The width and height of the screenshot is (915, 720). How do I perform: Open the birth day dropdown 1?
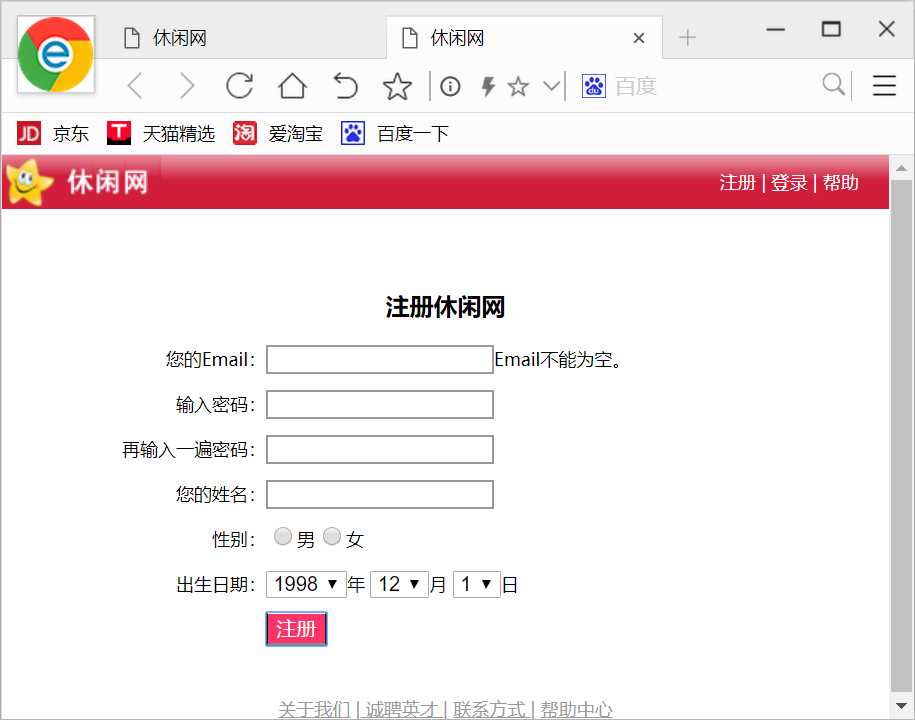click(x=477, y=584)
